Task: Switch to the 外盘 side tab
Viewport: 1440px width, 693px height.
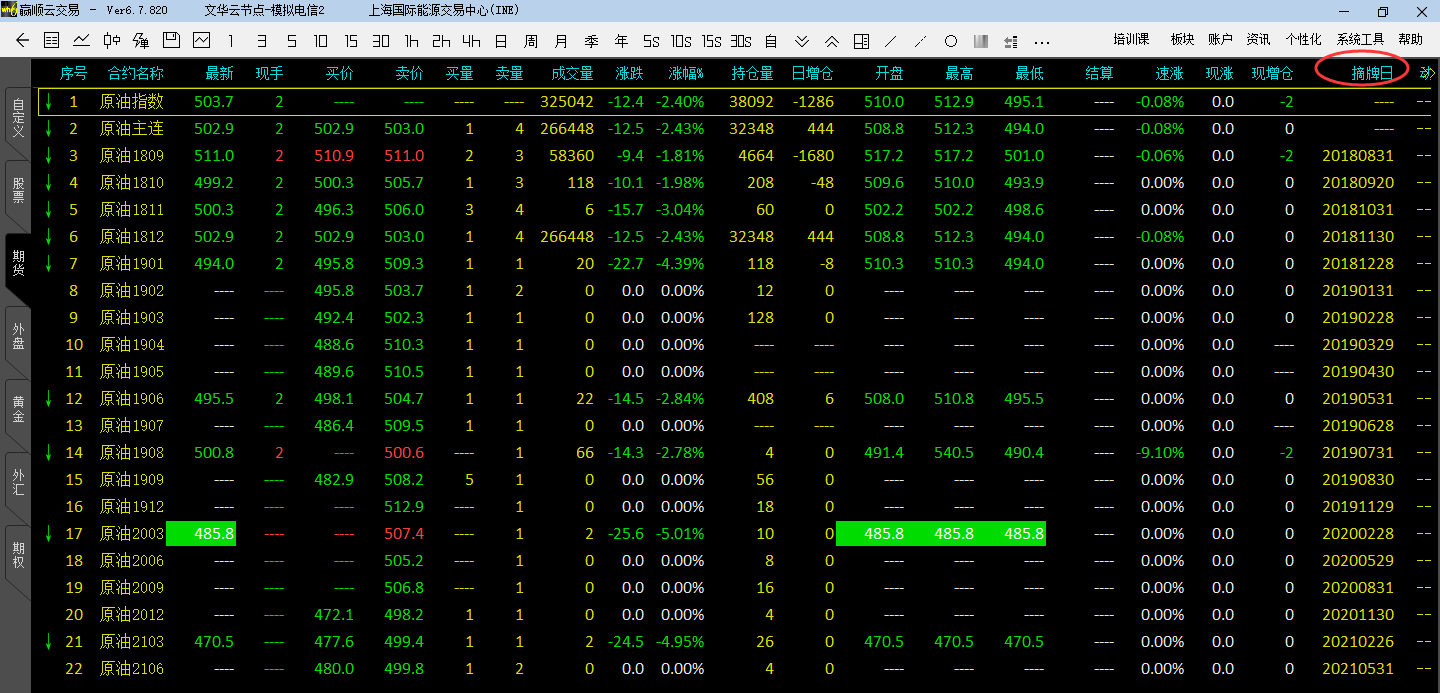Action: pos(17,336)
